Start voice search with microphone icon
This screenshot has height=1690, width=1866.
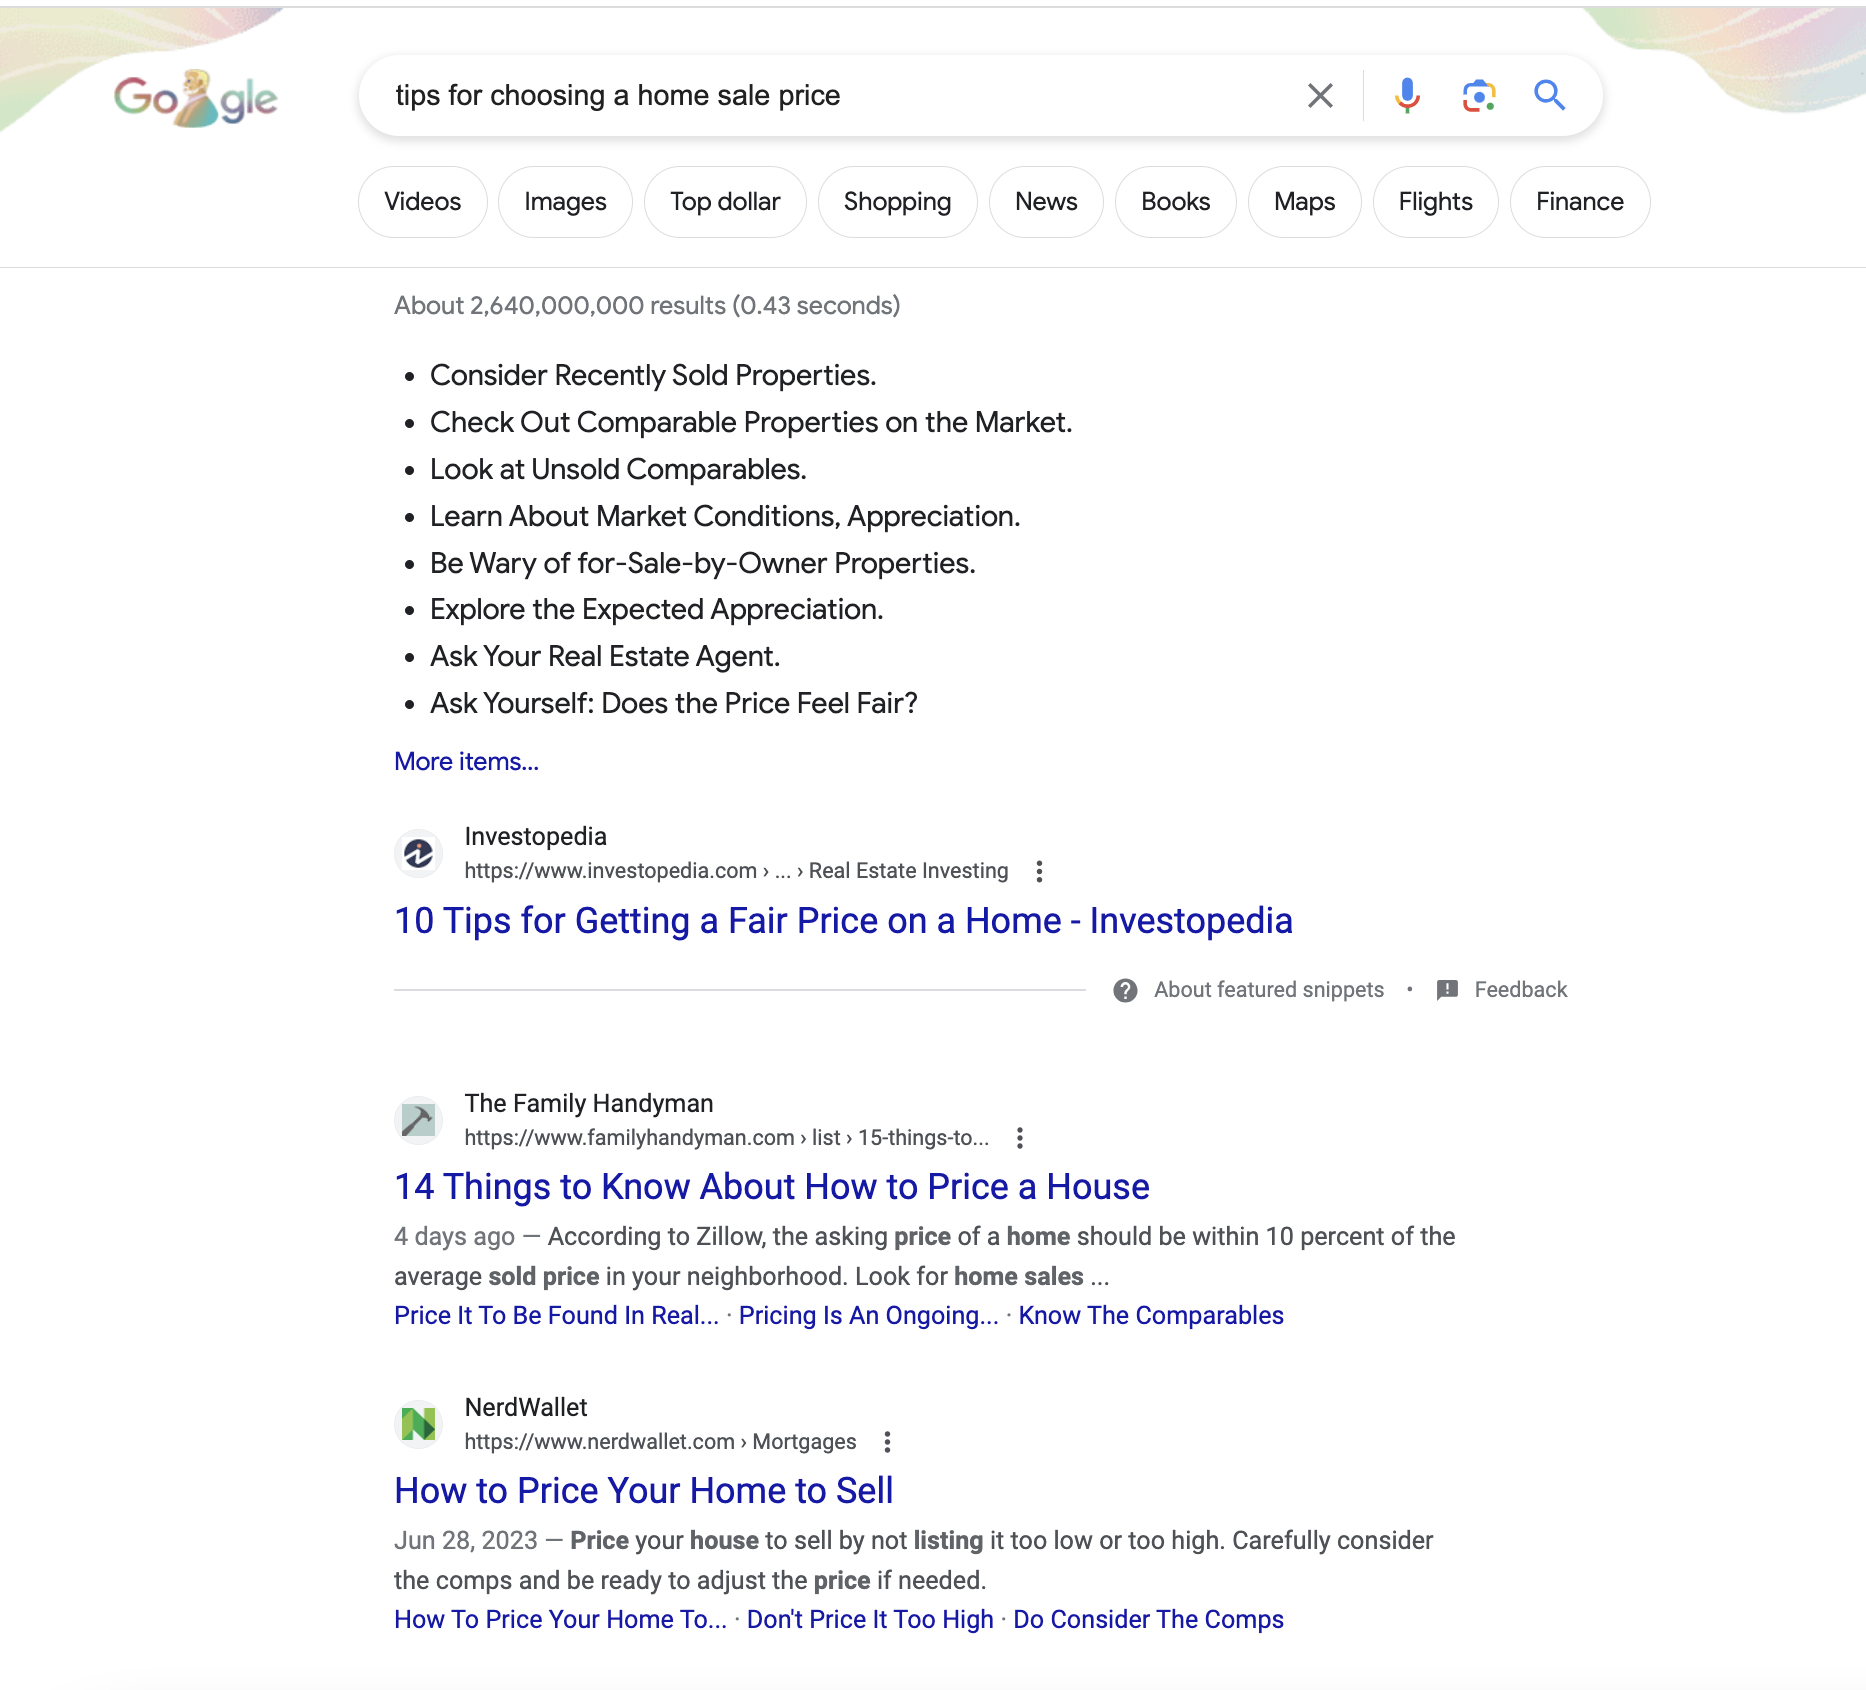pyautogui.click(x=1406, y=96)
